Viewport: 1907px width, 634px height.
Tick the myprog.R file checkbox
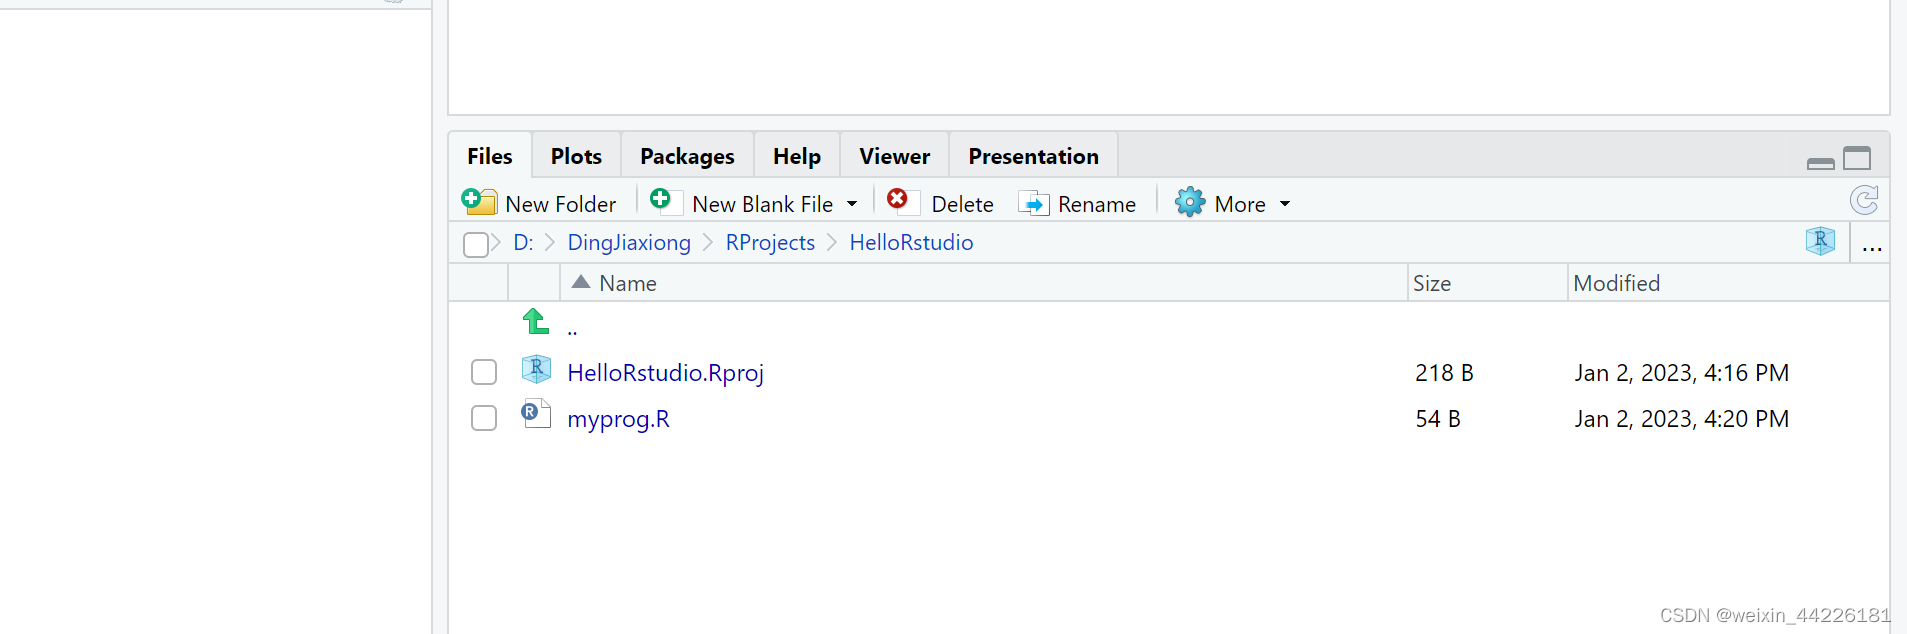(484, 418)
